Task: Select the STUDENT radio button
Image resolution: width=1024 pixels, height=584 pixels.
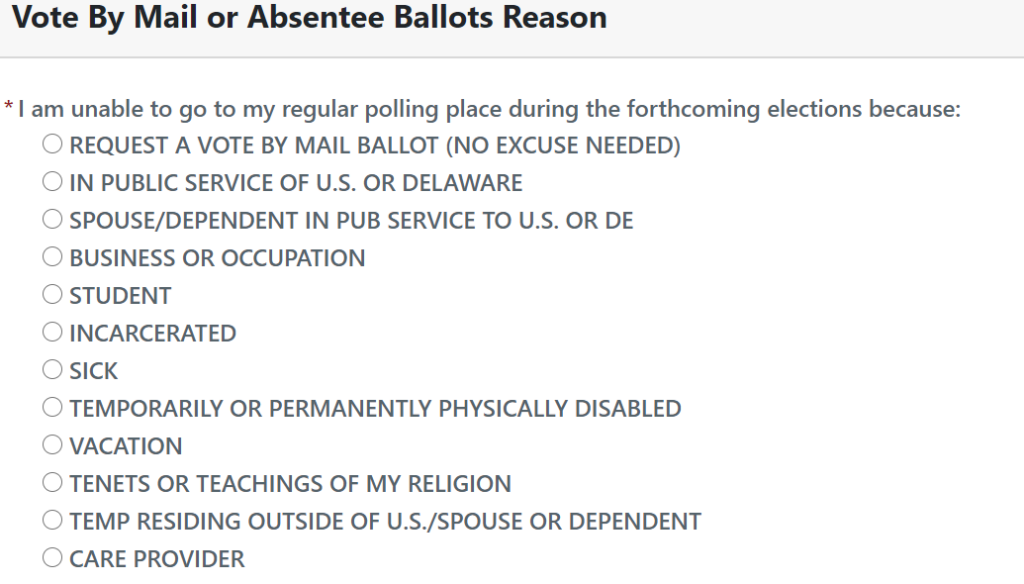Action: pos(53,294)
